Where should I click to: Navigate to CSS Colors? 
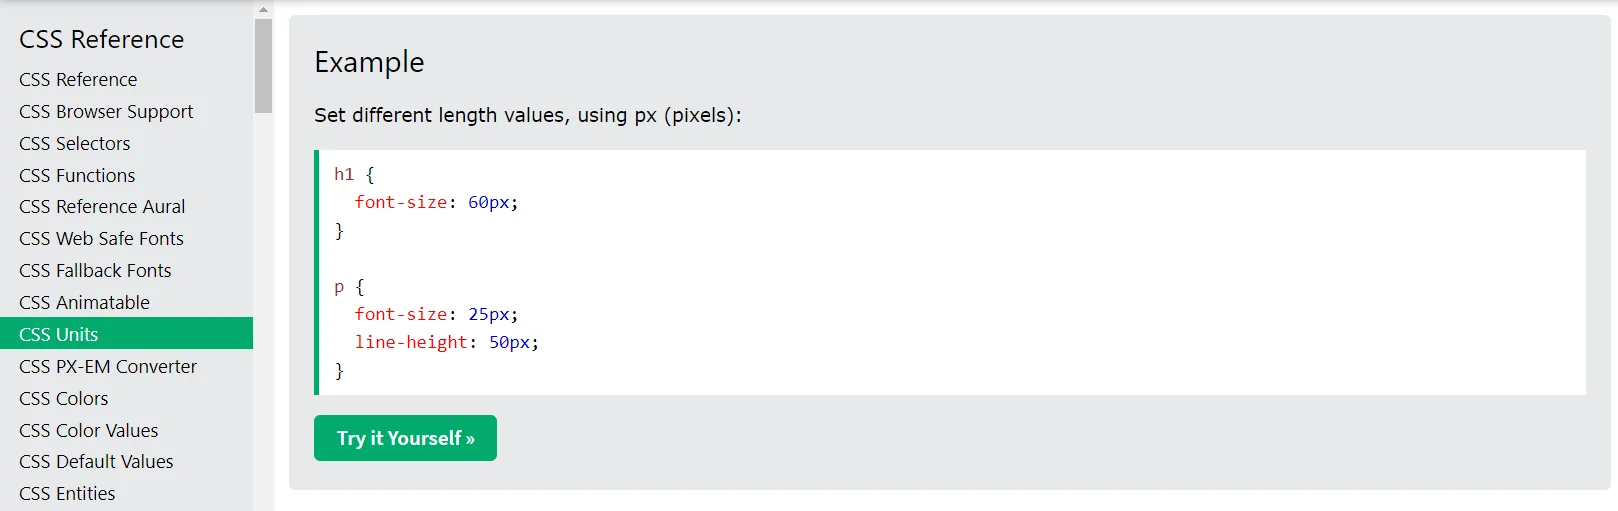(64, 399)
